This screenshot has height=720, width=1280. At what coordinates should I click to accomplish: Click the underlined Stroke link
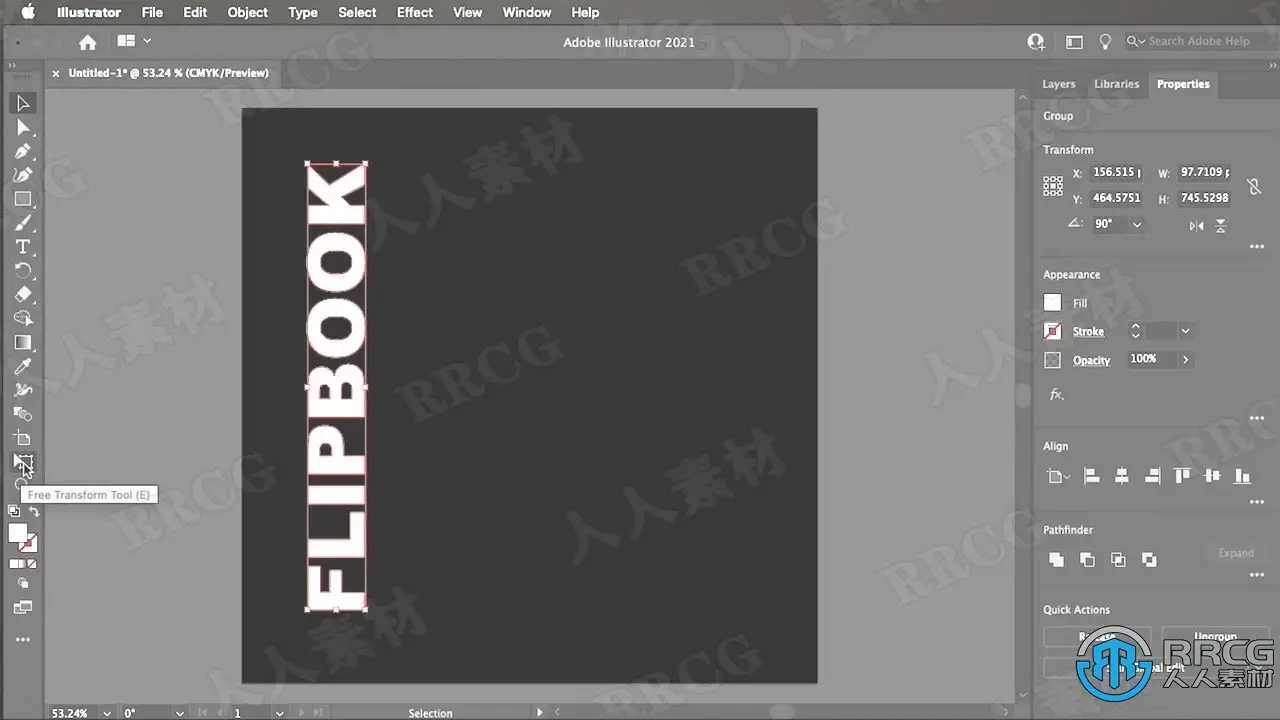click(x=1089, y=331)
